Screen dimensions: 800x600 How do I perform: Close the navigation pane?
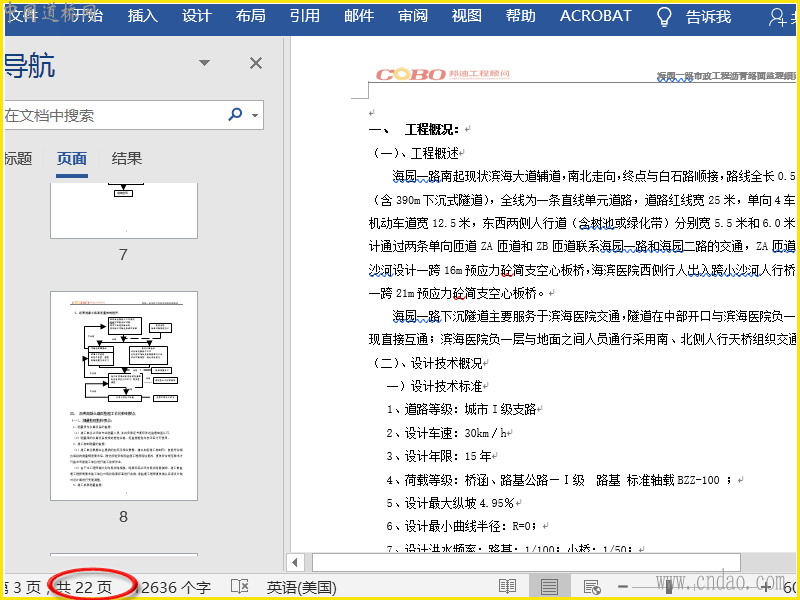(x=256, y=63)
